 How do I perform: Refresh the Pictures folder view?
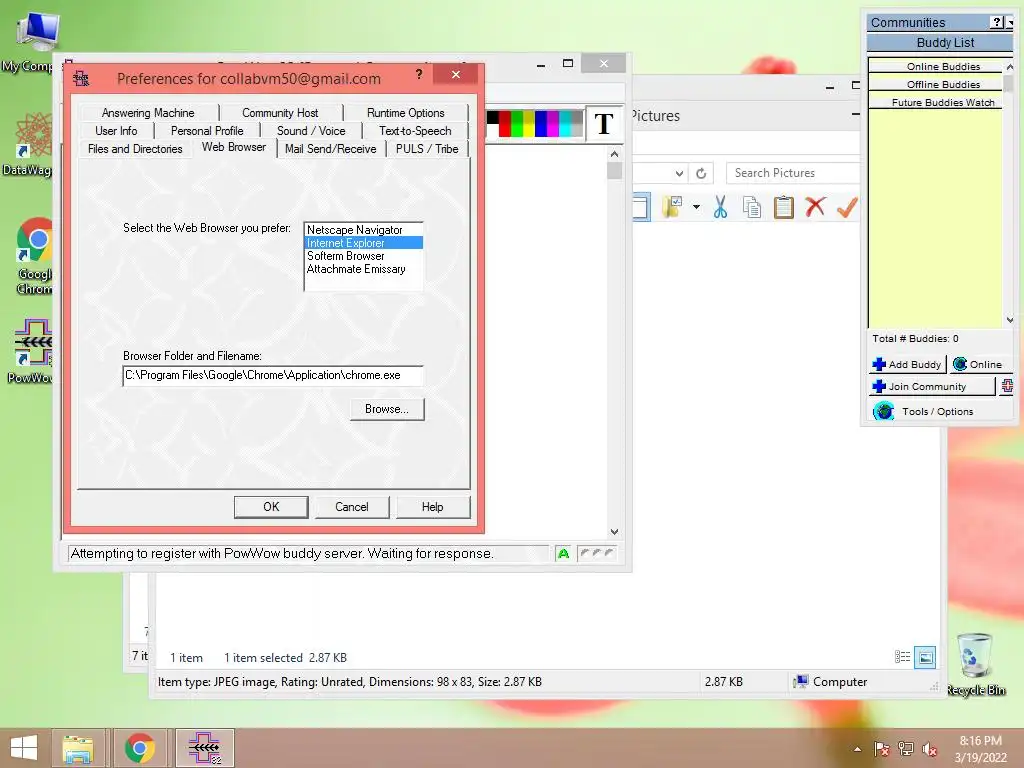[701, 173]
